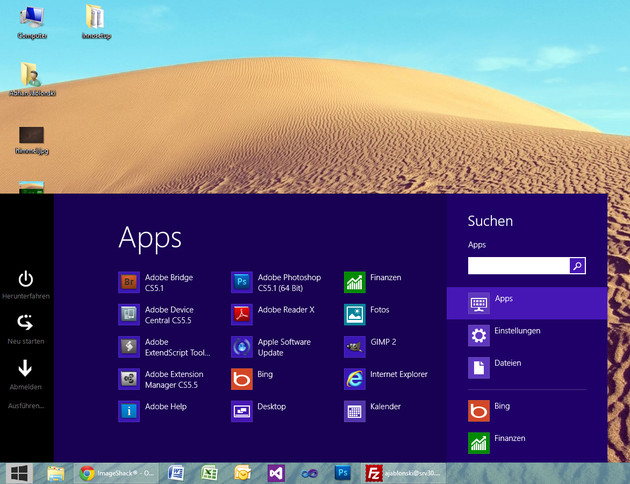This screenshot has height=484, width=630.
Task: Focus the Suchen search input field
Action: coord(519,265)
